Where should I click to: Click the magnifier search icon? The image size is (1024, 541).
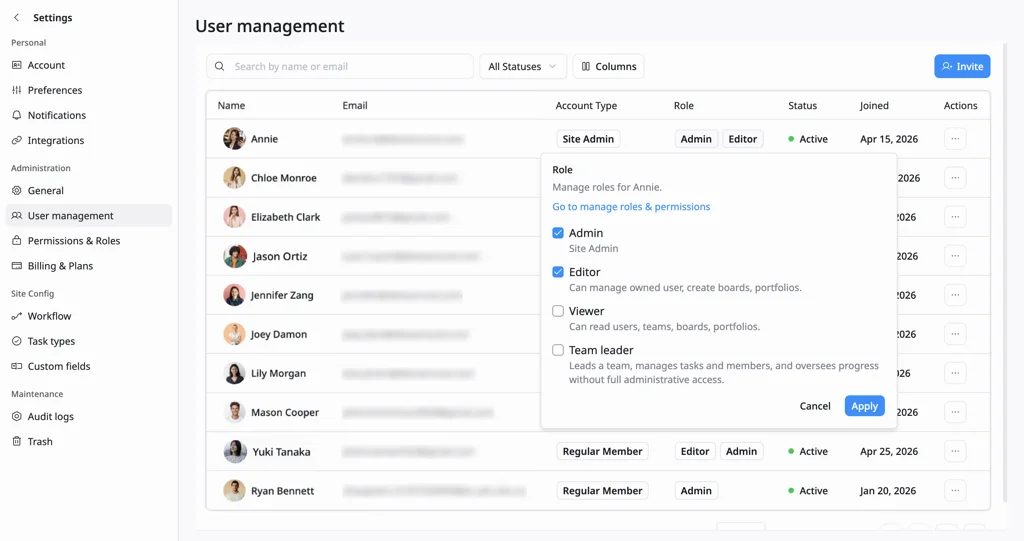click(x=219, y=67)
